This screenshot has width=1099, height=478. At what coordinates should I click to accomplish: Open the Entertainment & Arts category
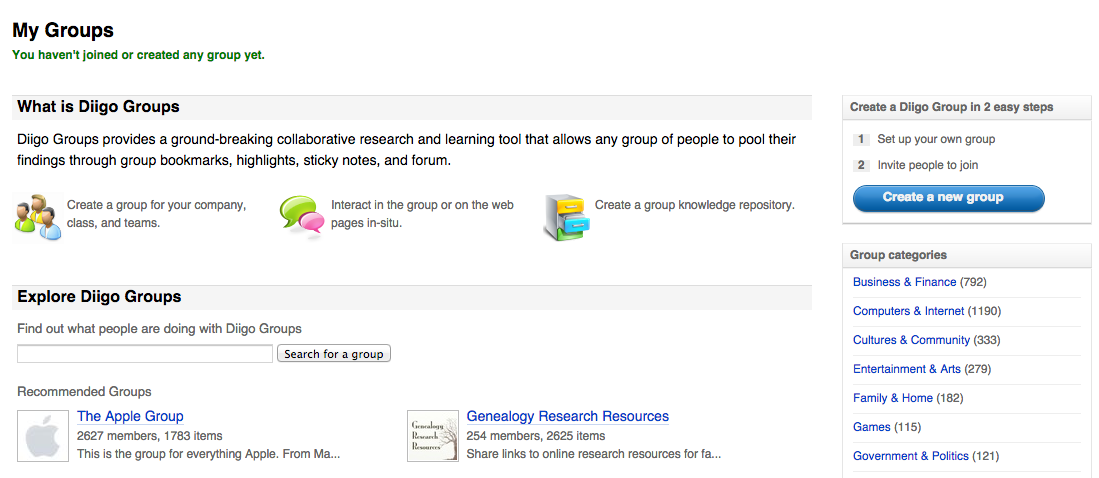(906, 369)
